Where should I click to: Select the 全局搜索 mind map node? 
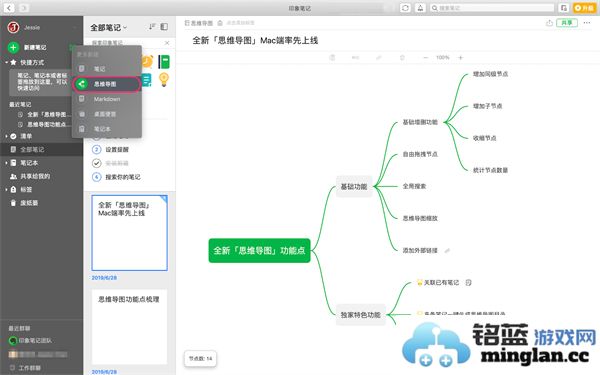pos(414,186)
